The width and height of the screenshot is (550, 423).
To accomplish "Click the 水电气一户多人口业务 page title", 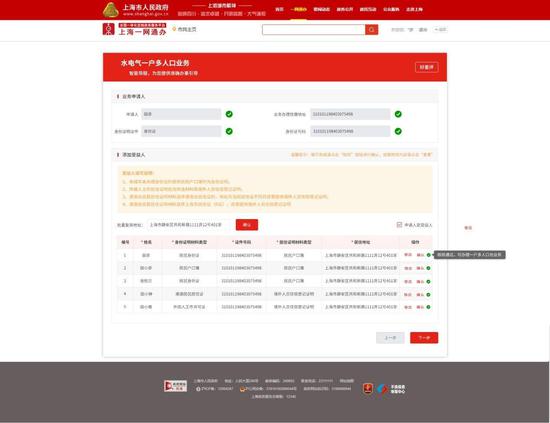I will click(155, 63).
